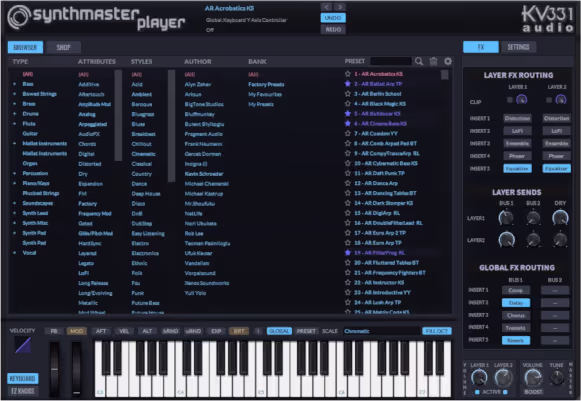Expand the Bowed Strings type category
This screenshot has width=581, height=401.
pyautogui.click(x=14, y=94)
